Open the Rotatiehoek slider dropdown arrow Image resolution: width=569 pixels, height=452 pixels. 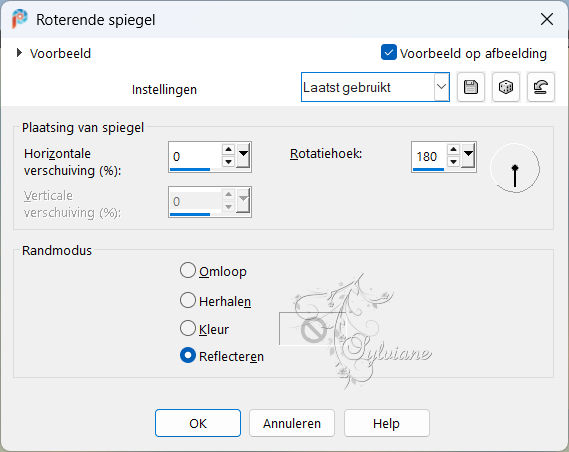pos(468,155)
